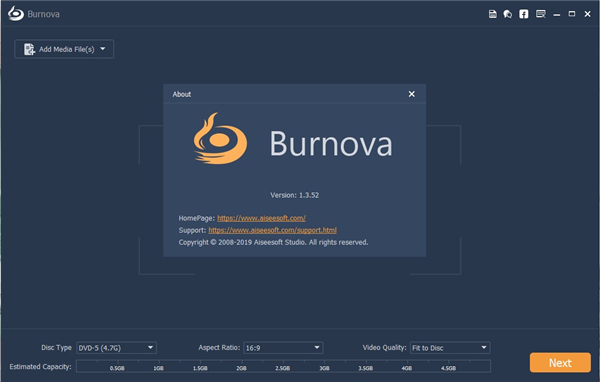Click the Aspect Ratio label
Viewport: 600px width, 382px height.
(219, 348)
